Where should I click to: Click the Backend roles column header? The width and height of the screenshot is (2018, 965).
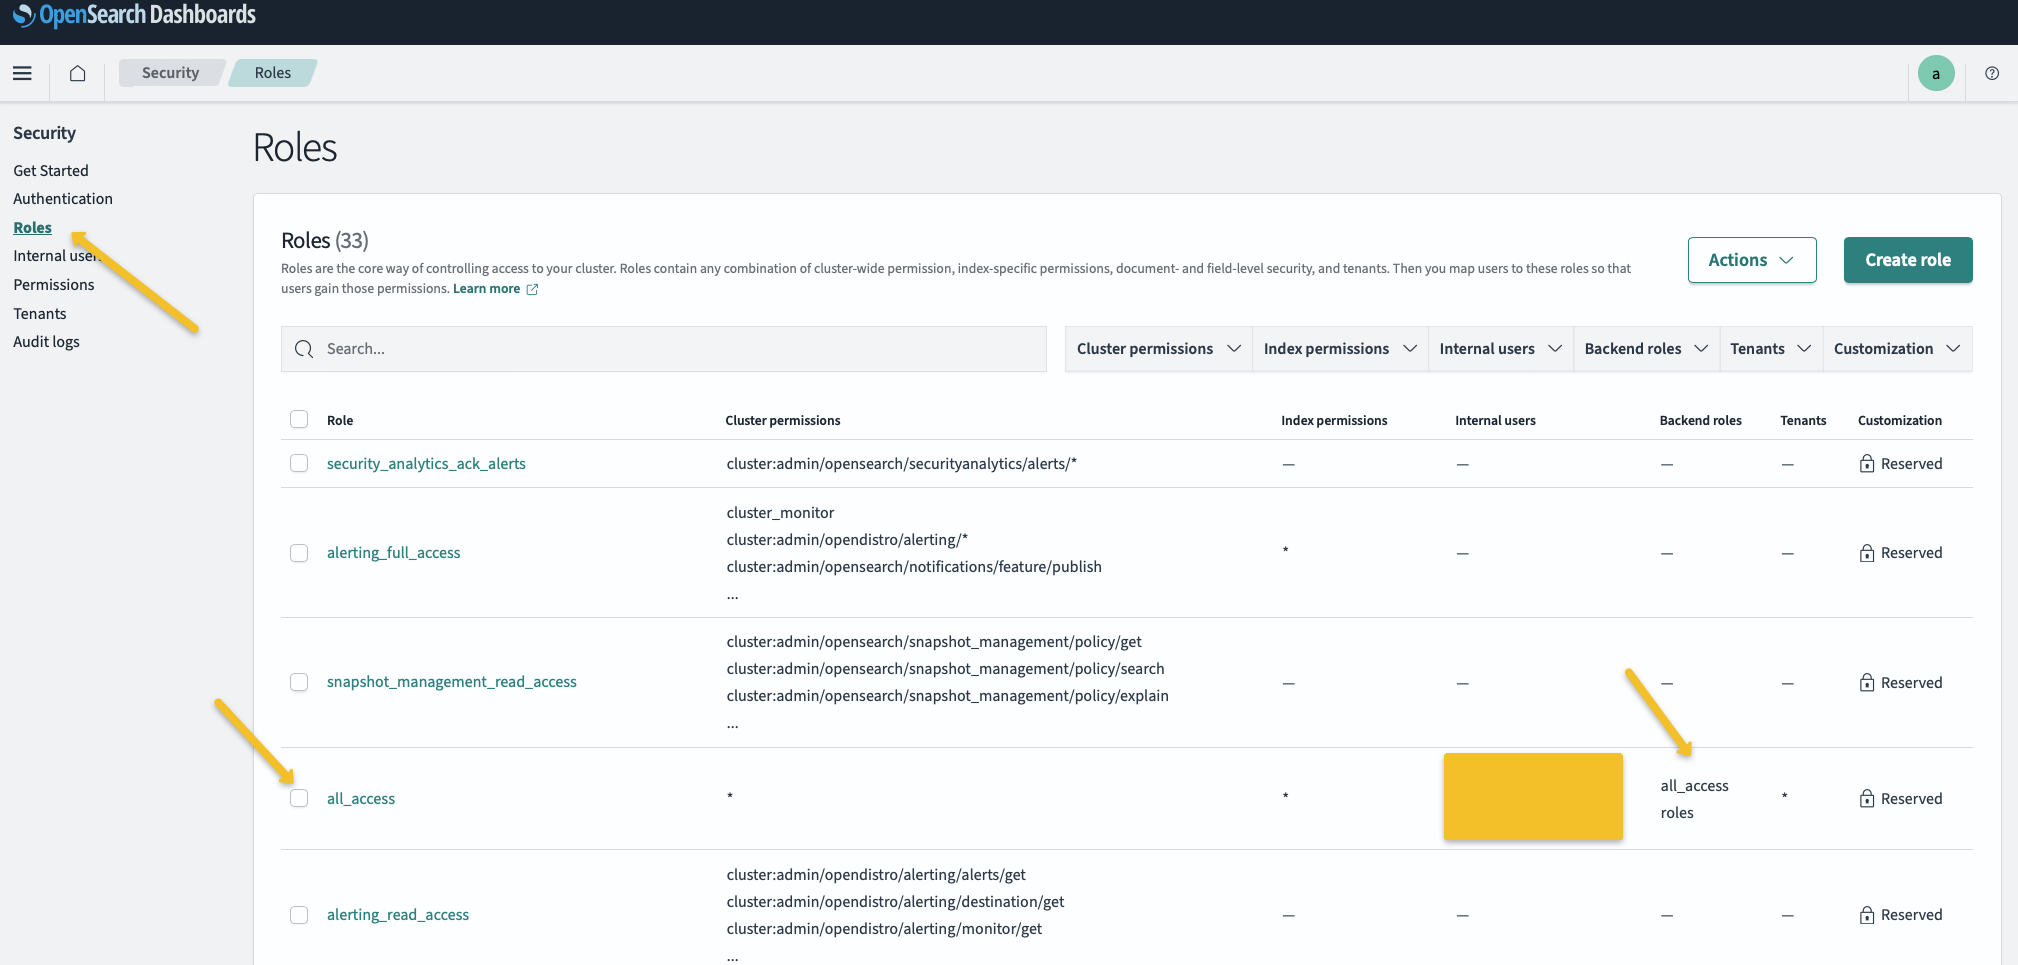(1701, 421)
